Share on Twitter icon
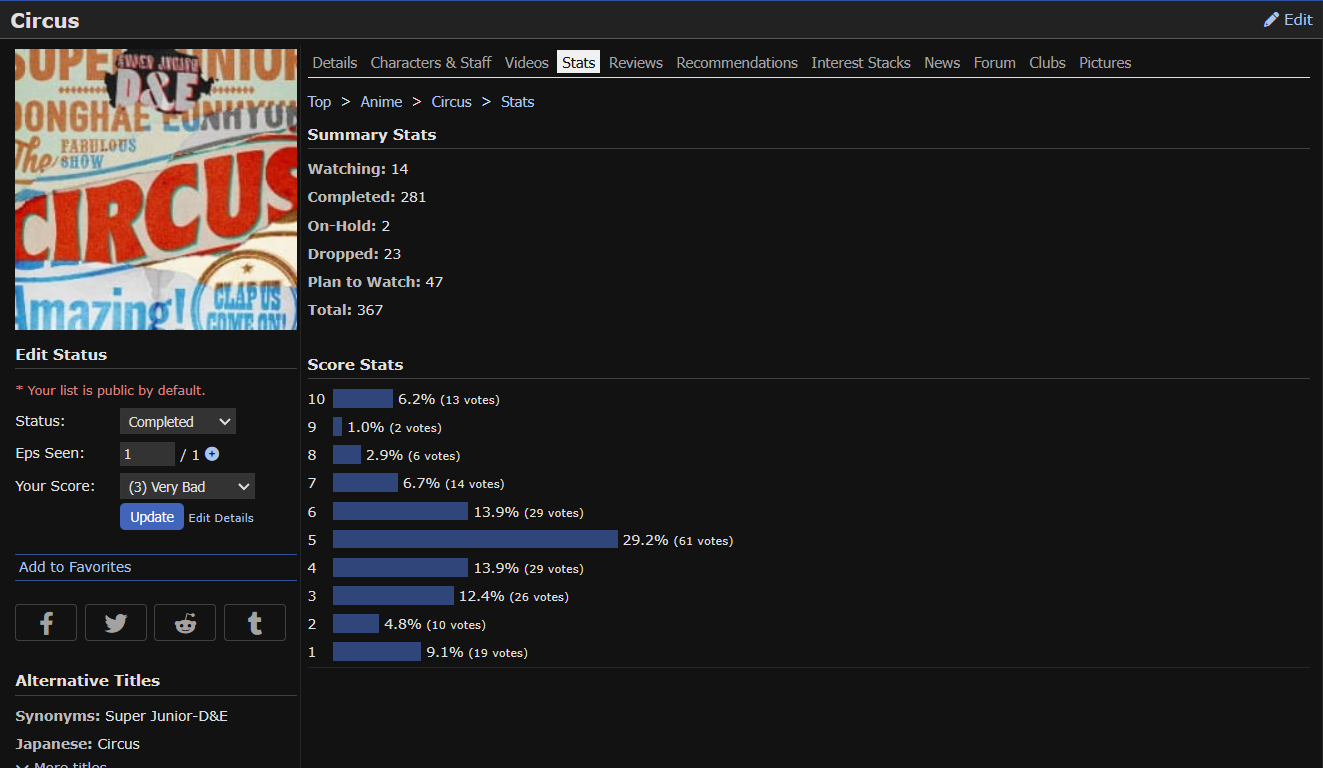Image resolution: width=1323 pixels, height=768 pixels. click(x=116, y=623)
